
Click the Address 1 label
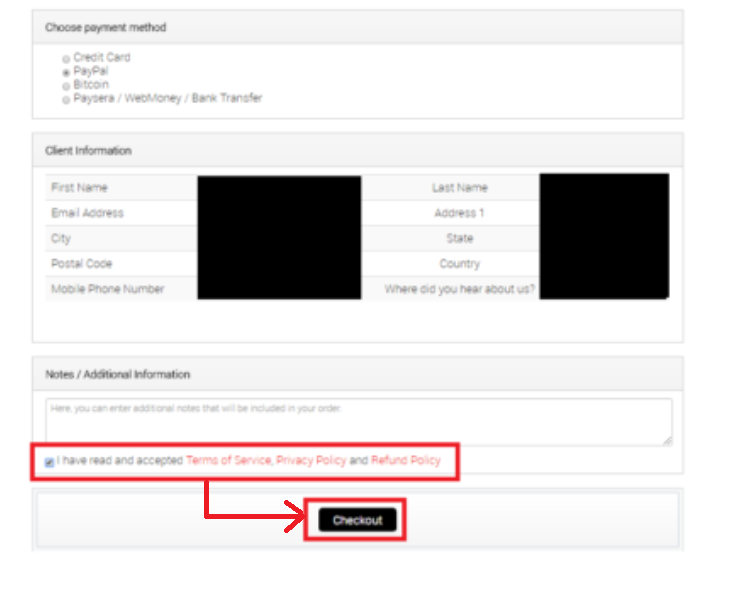tap(459, 213)
